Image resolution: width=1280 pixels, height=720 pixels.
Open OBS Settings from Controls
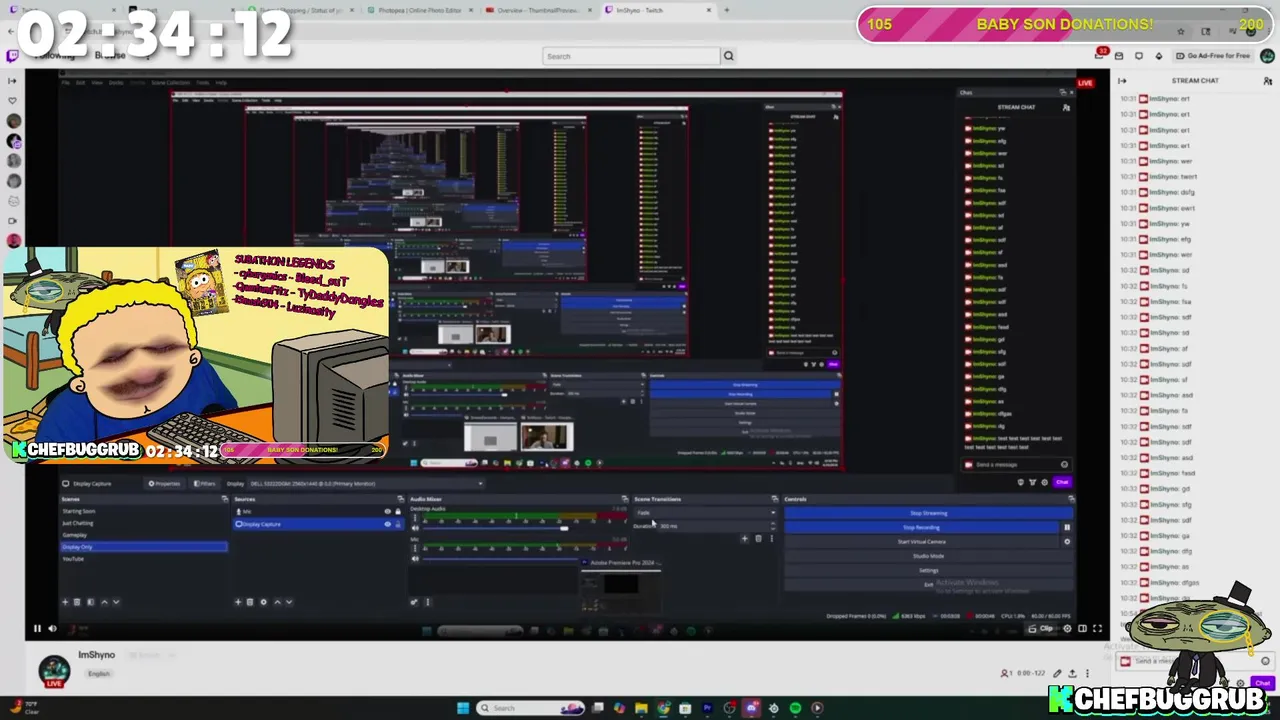pyautogui.click(x=928, y=570)
